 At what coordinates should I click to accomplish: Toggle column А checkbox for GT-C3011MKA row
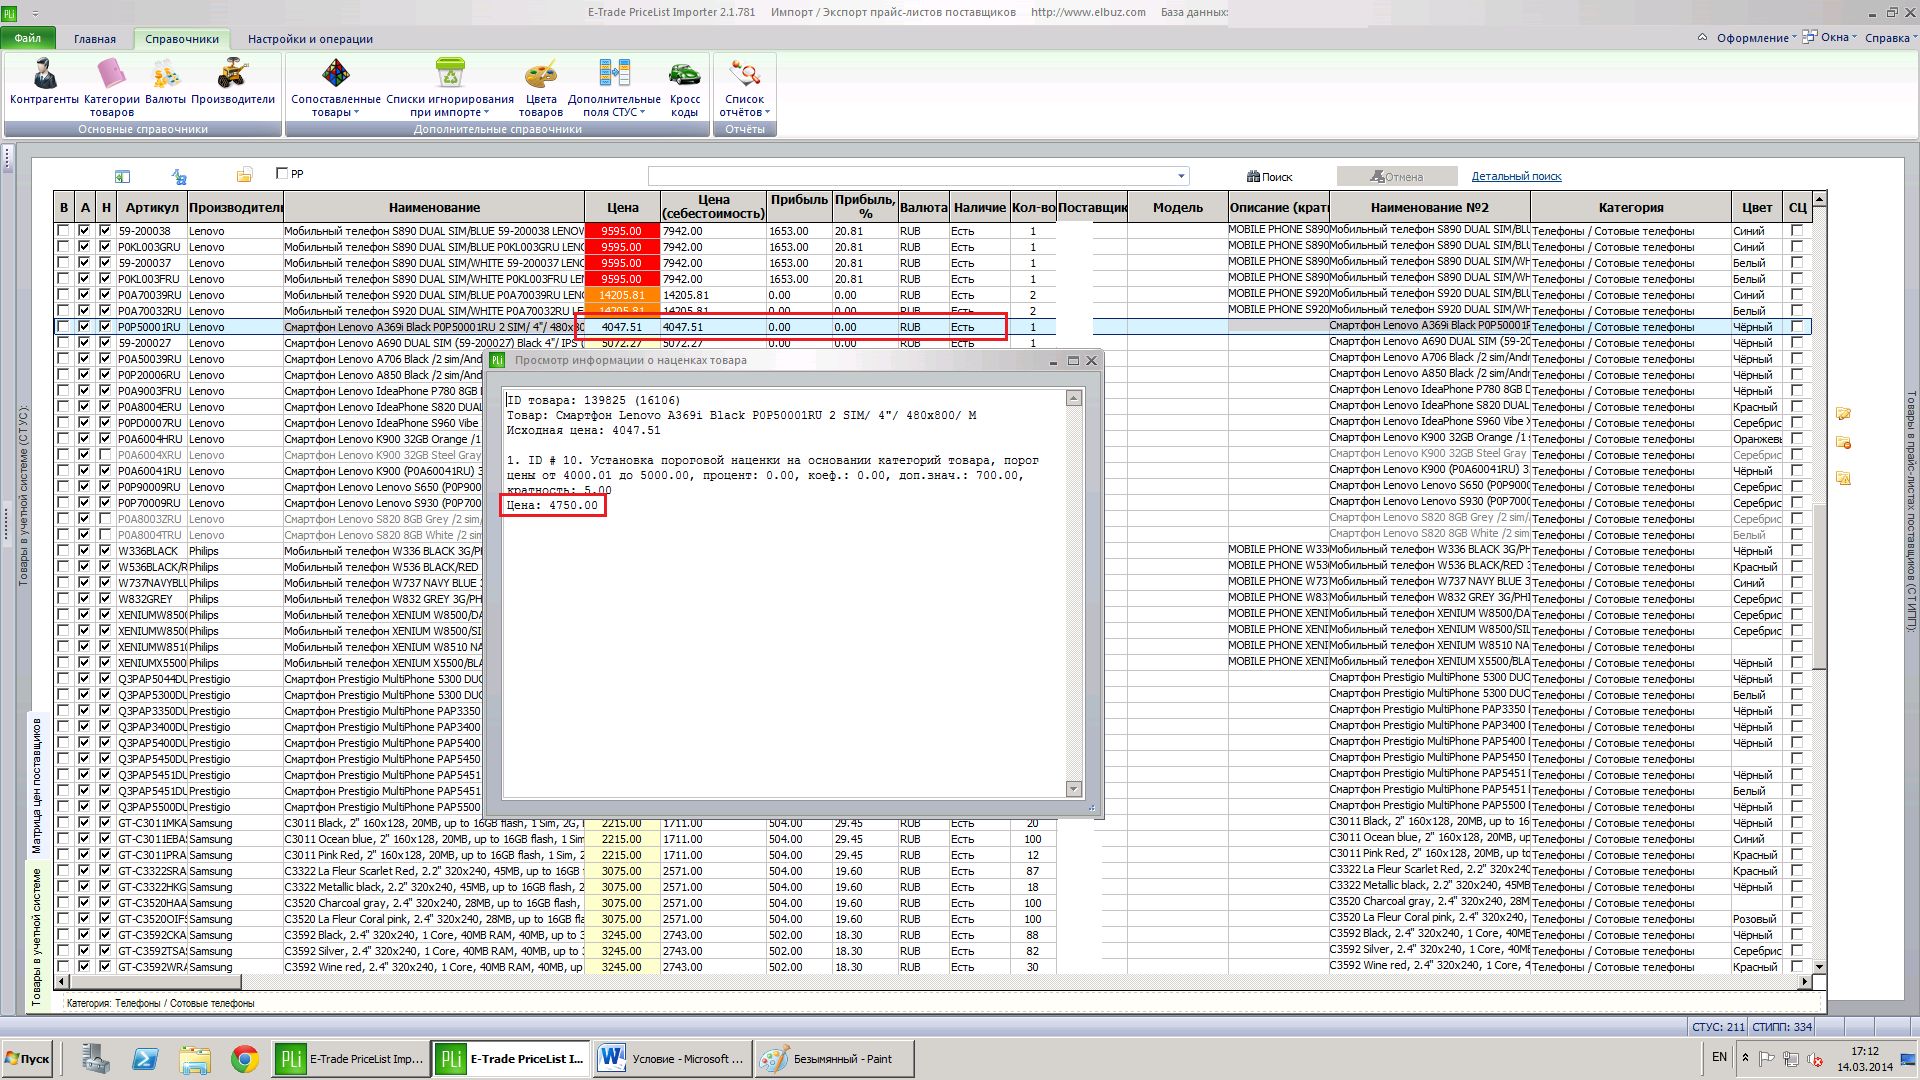click(x=84, y=823)
